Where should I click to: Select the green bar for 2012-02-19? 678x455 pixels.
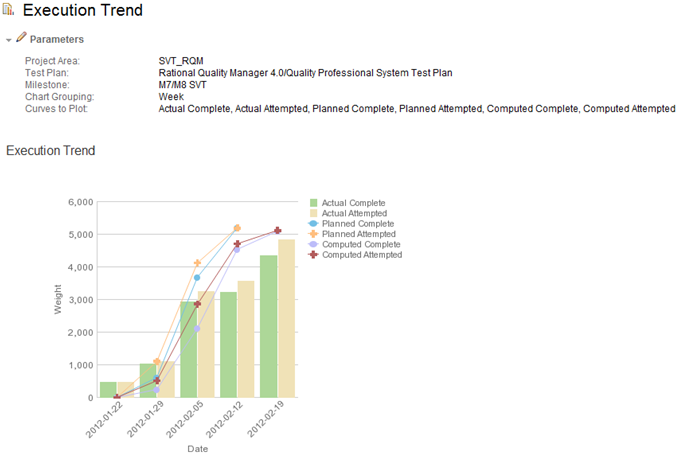pos(268,326)
